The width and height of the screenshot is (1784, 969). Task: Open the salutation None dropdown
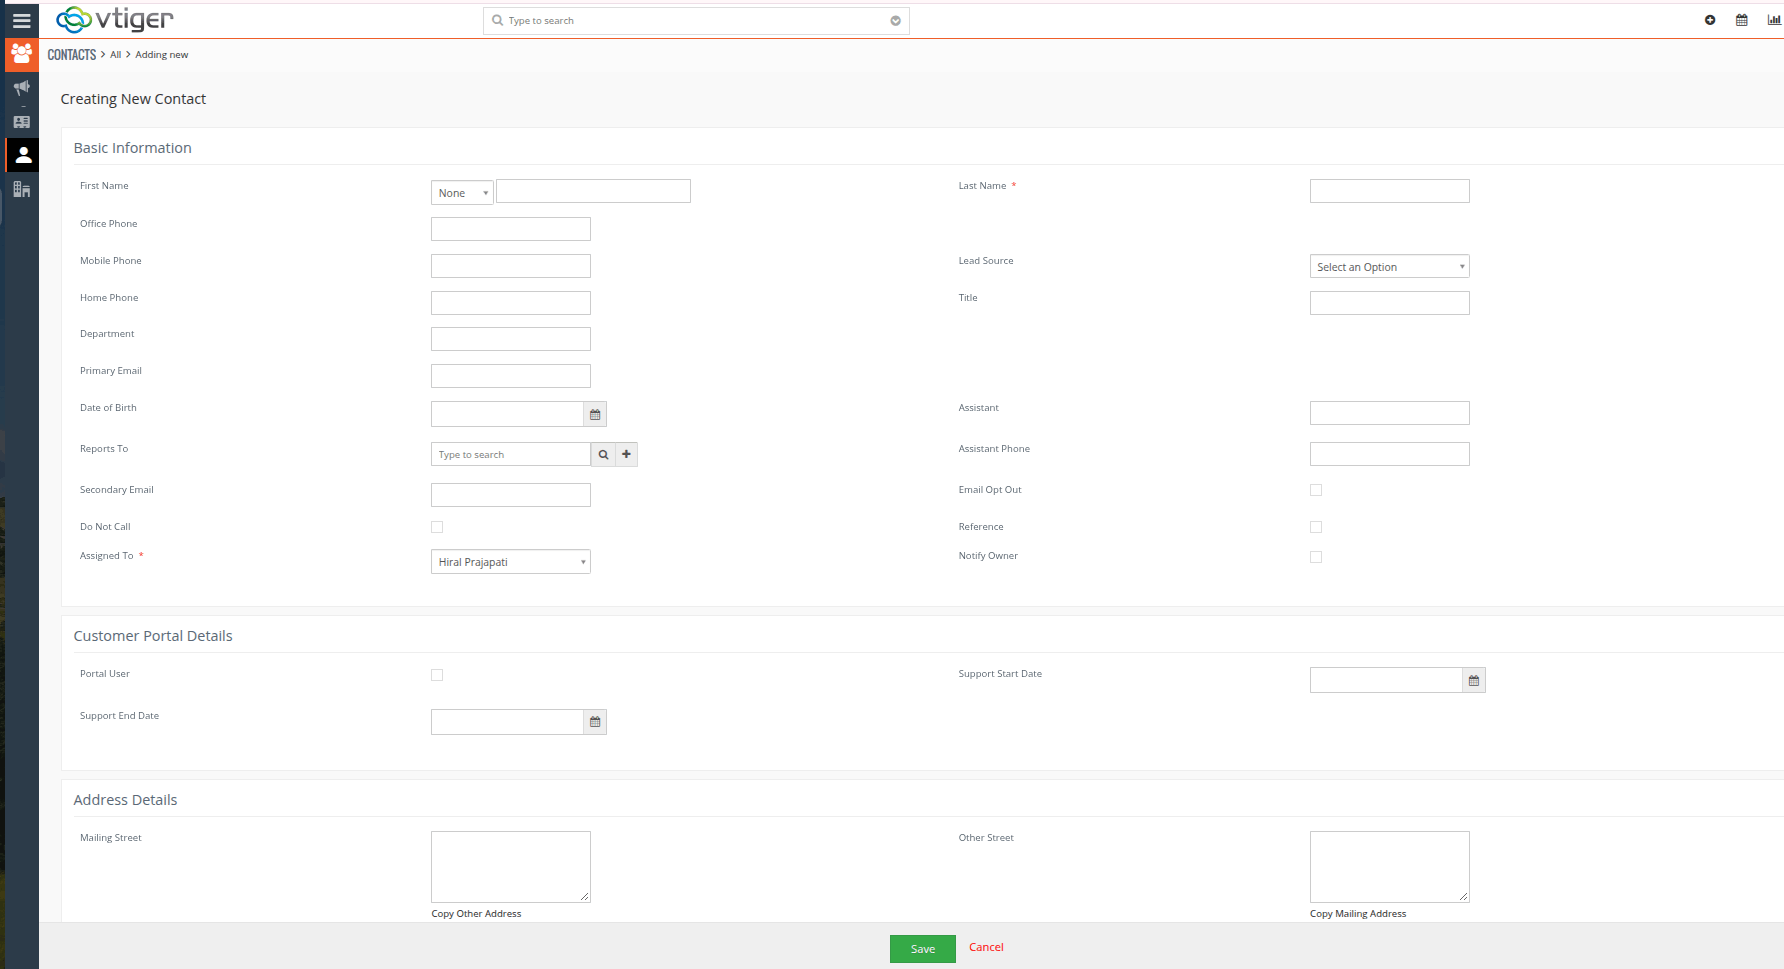coord(462,193)
